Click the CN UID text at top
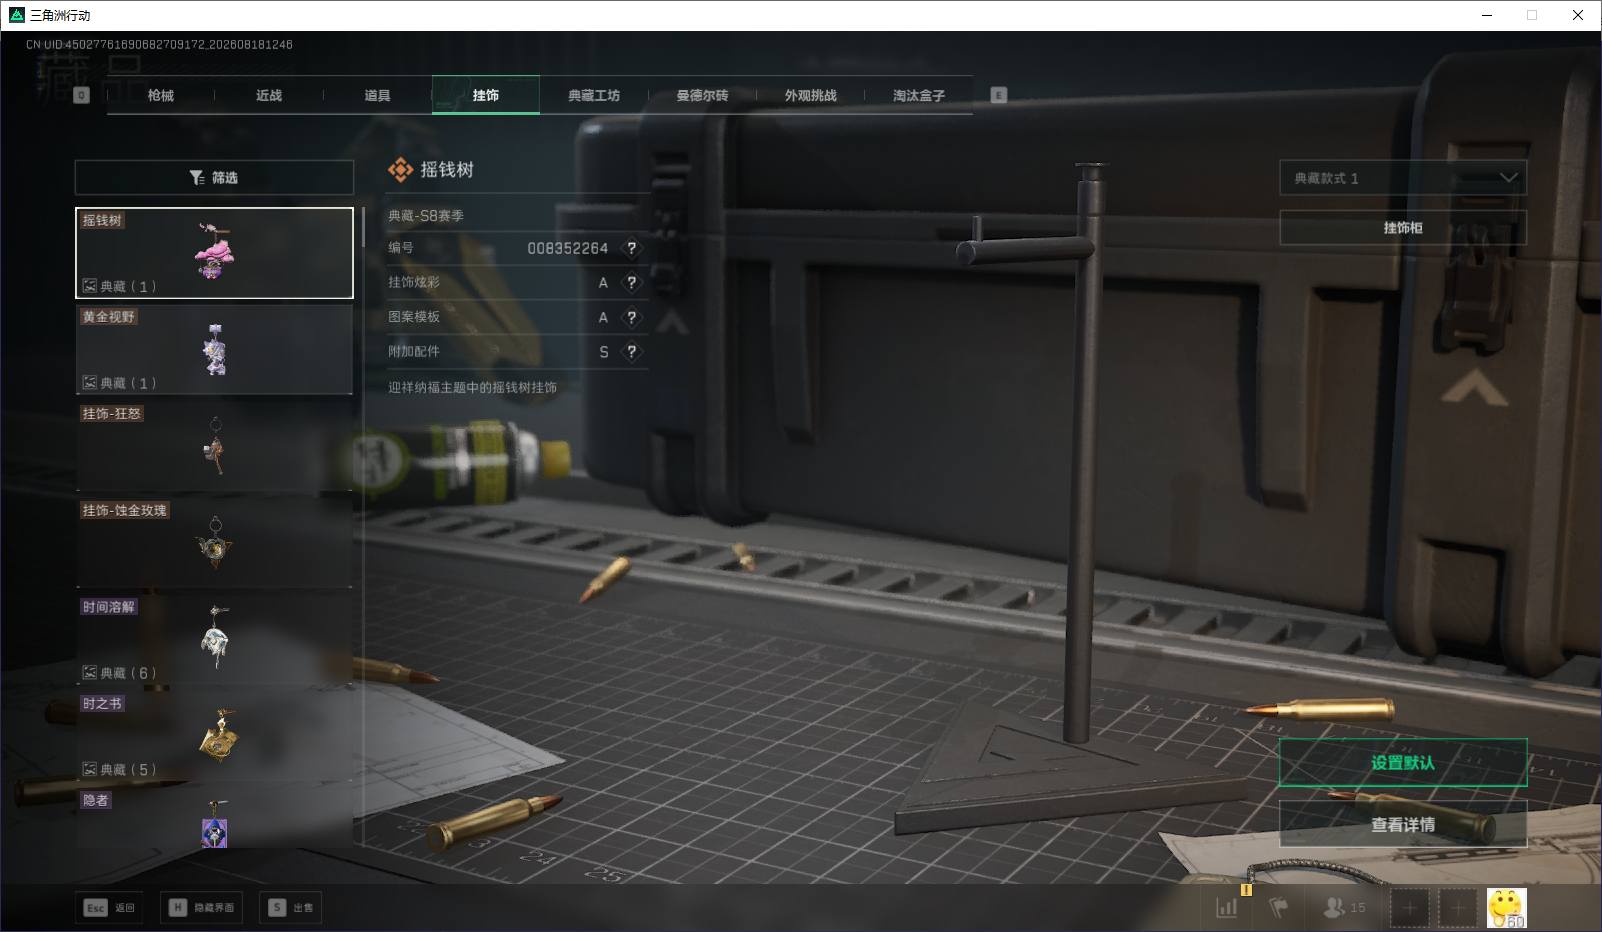 (x=159, y=44)
